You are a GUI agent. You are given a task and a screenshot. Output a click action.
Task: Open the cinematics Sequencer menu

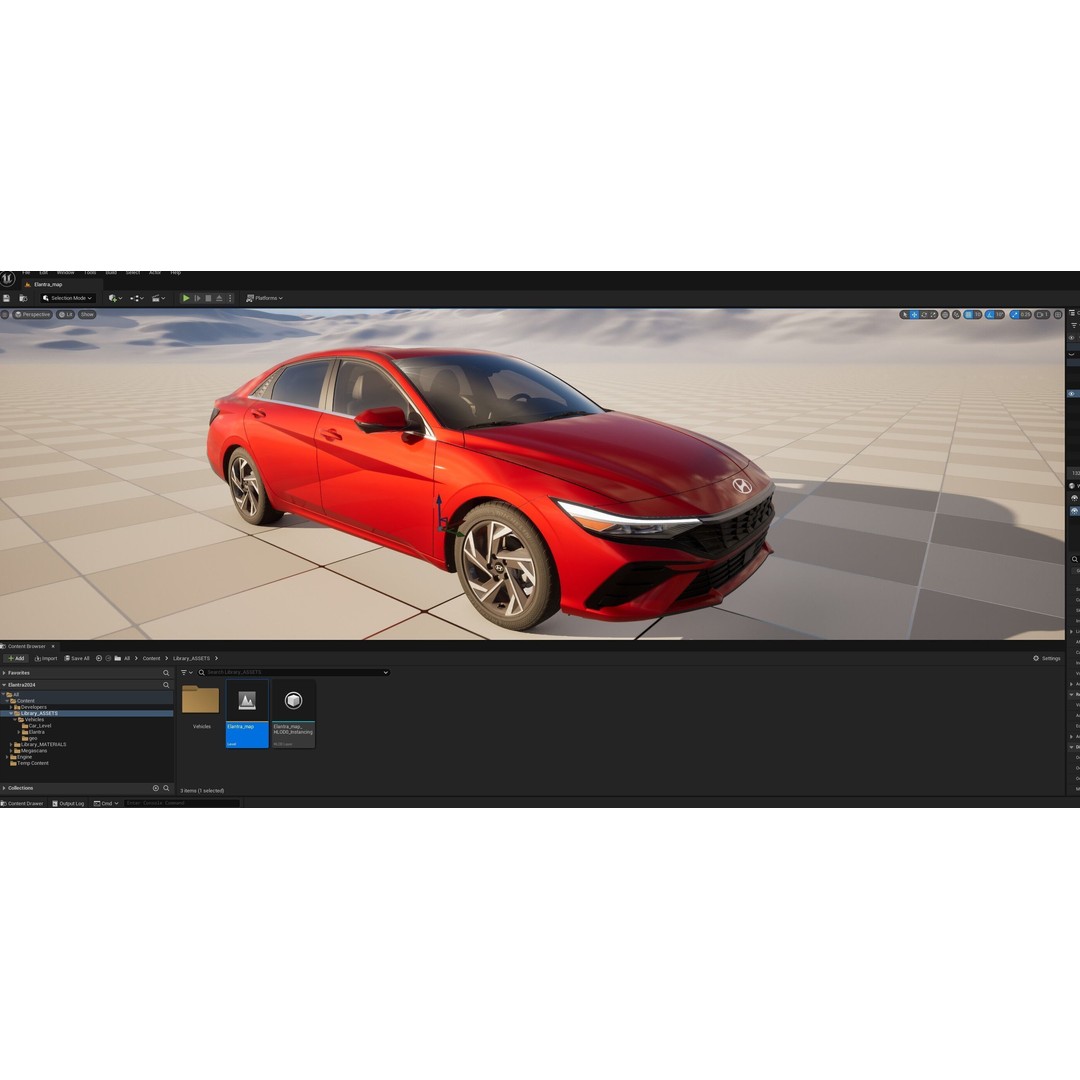click(x=157, y=298)
